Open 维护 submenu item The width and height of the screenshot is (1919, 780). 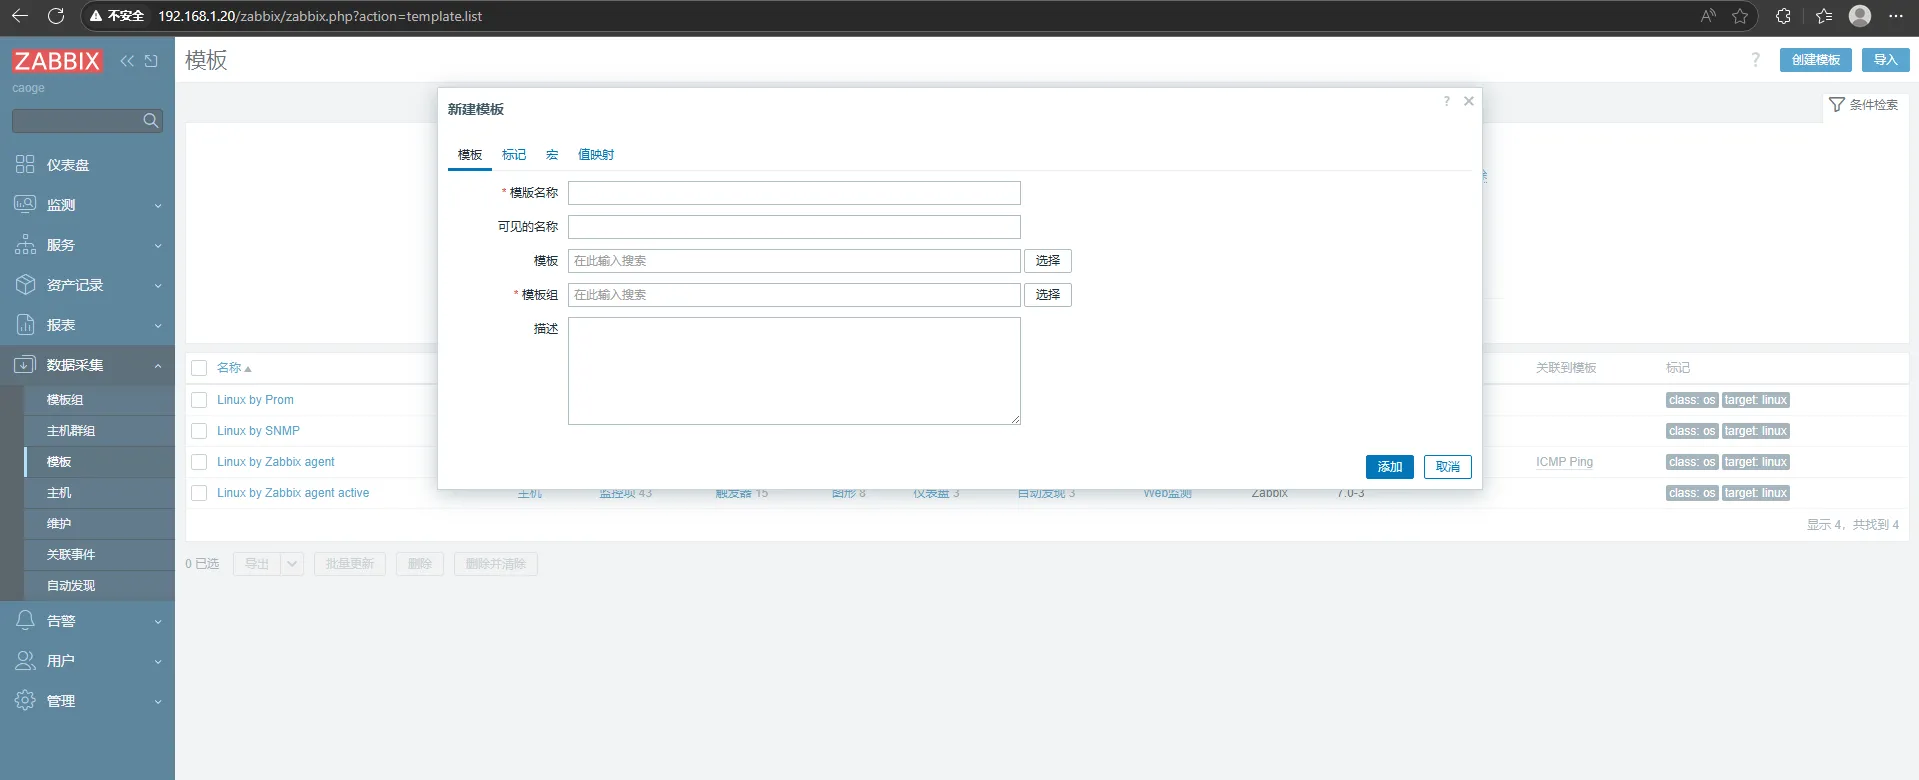99,524
